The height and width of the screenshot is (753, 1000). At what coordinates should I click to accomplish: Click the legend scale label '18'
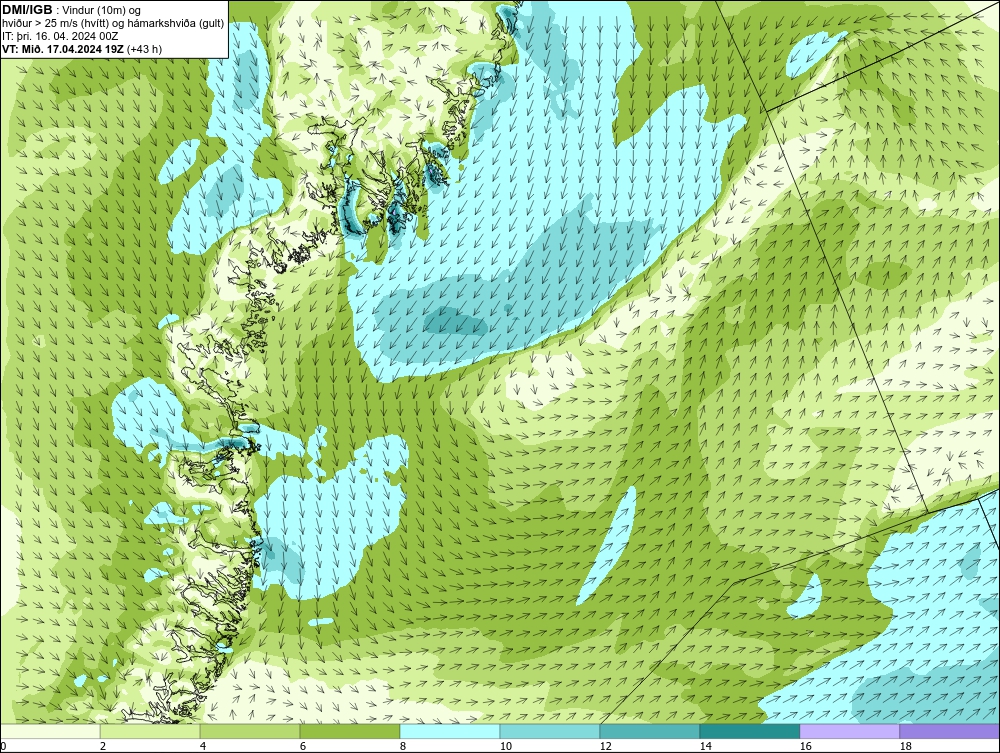905,746
